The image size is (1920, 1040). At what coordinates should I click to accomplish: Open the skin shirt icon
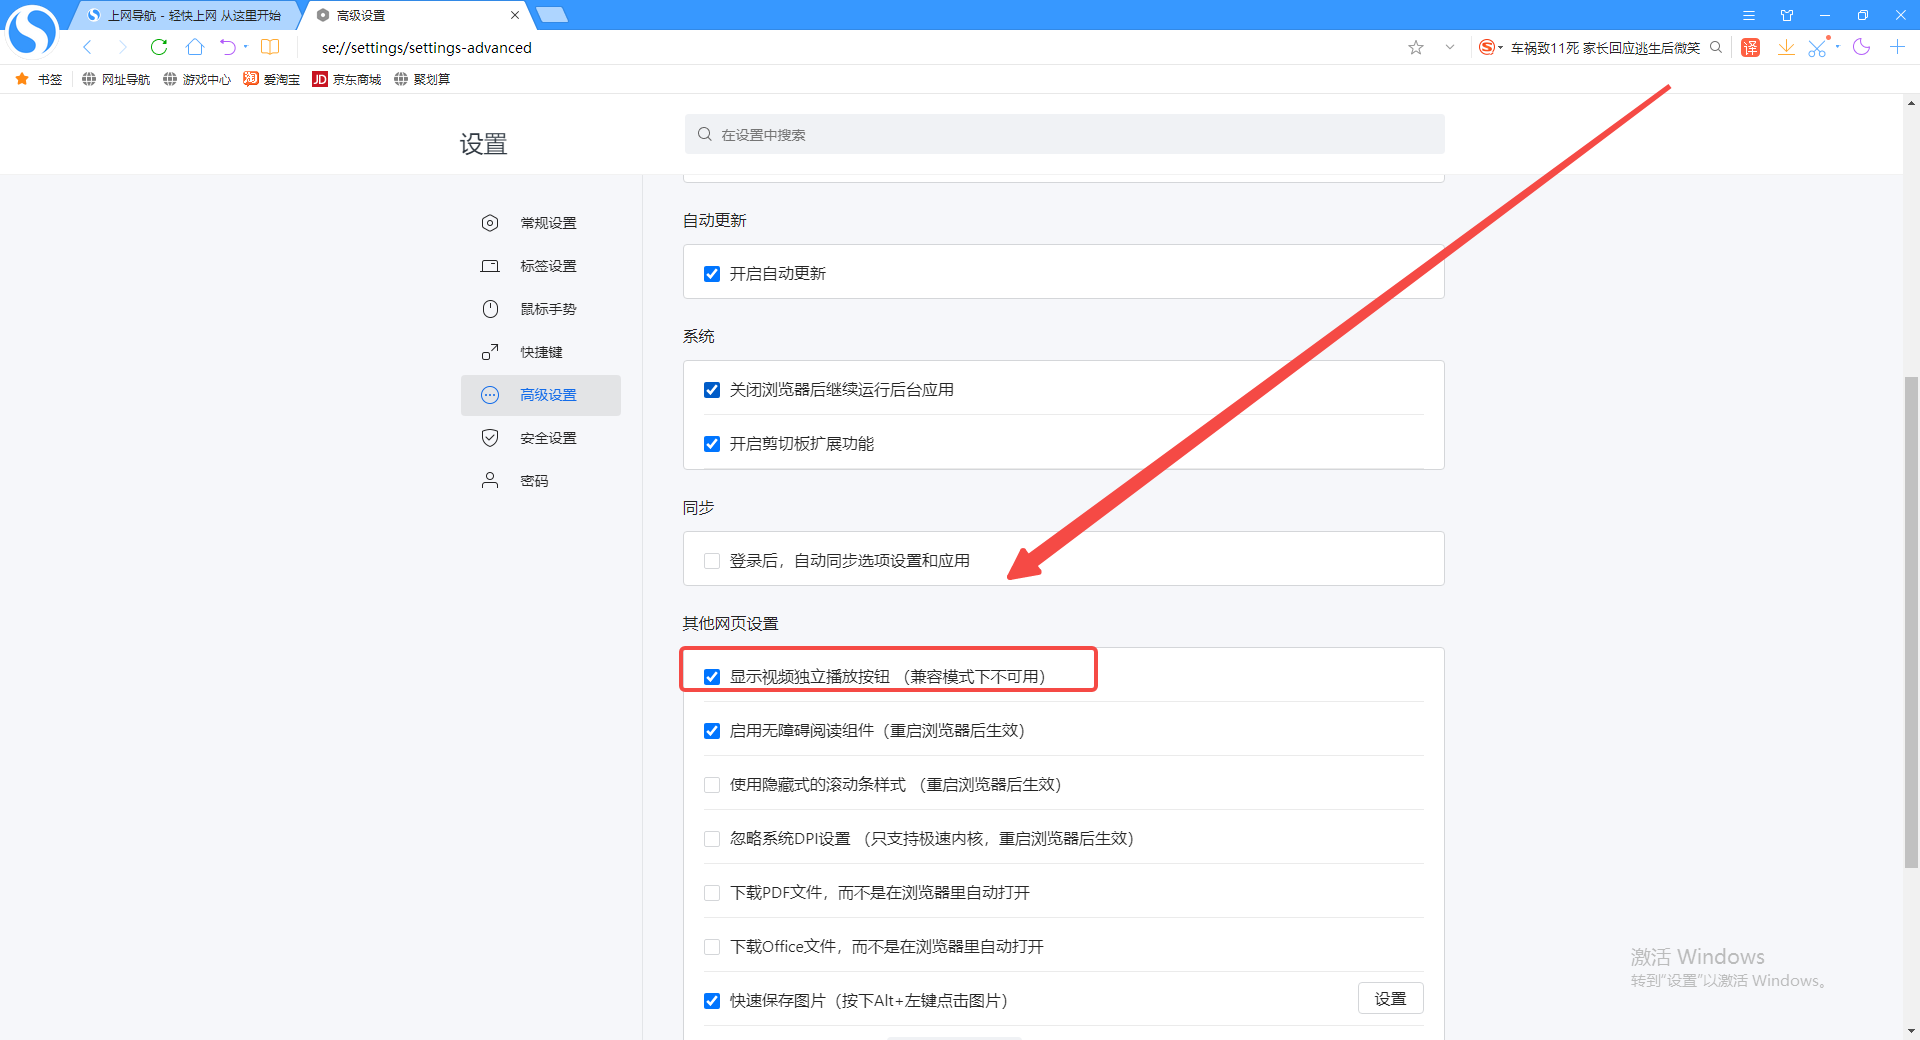click(1787, 15)
